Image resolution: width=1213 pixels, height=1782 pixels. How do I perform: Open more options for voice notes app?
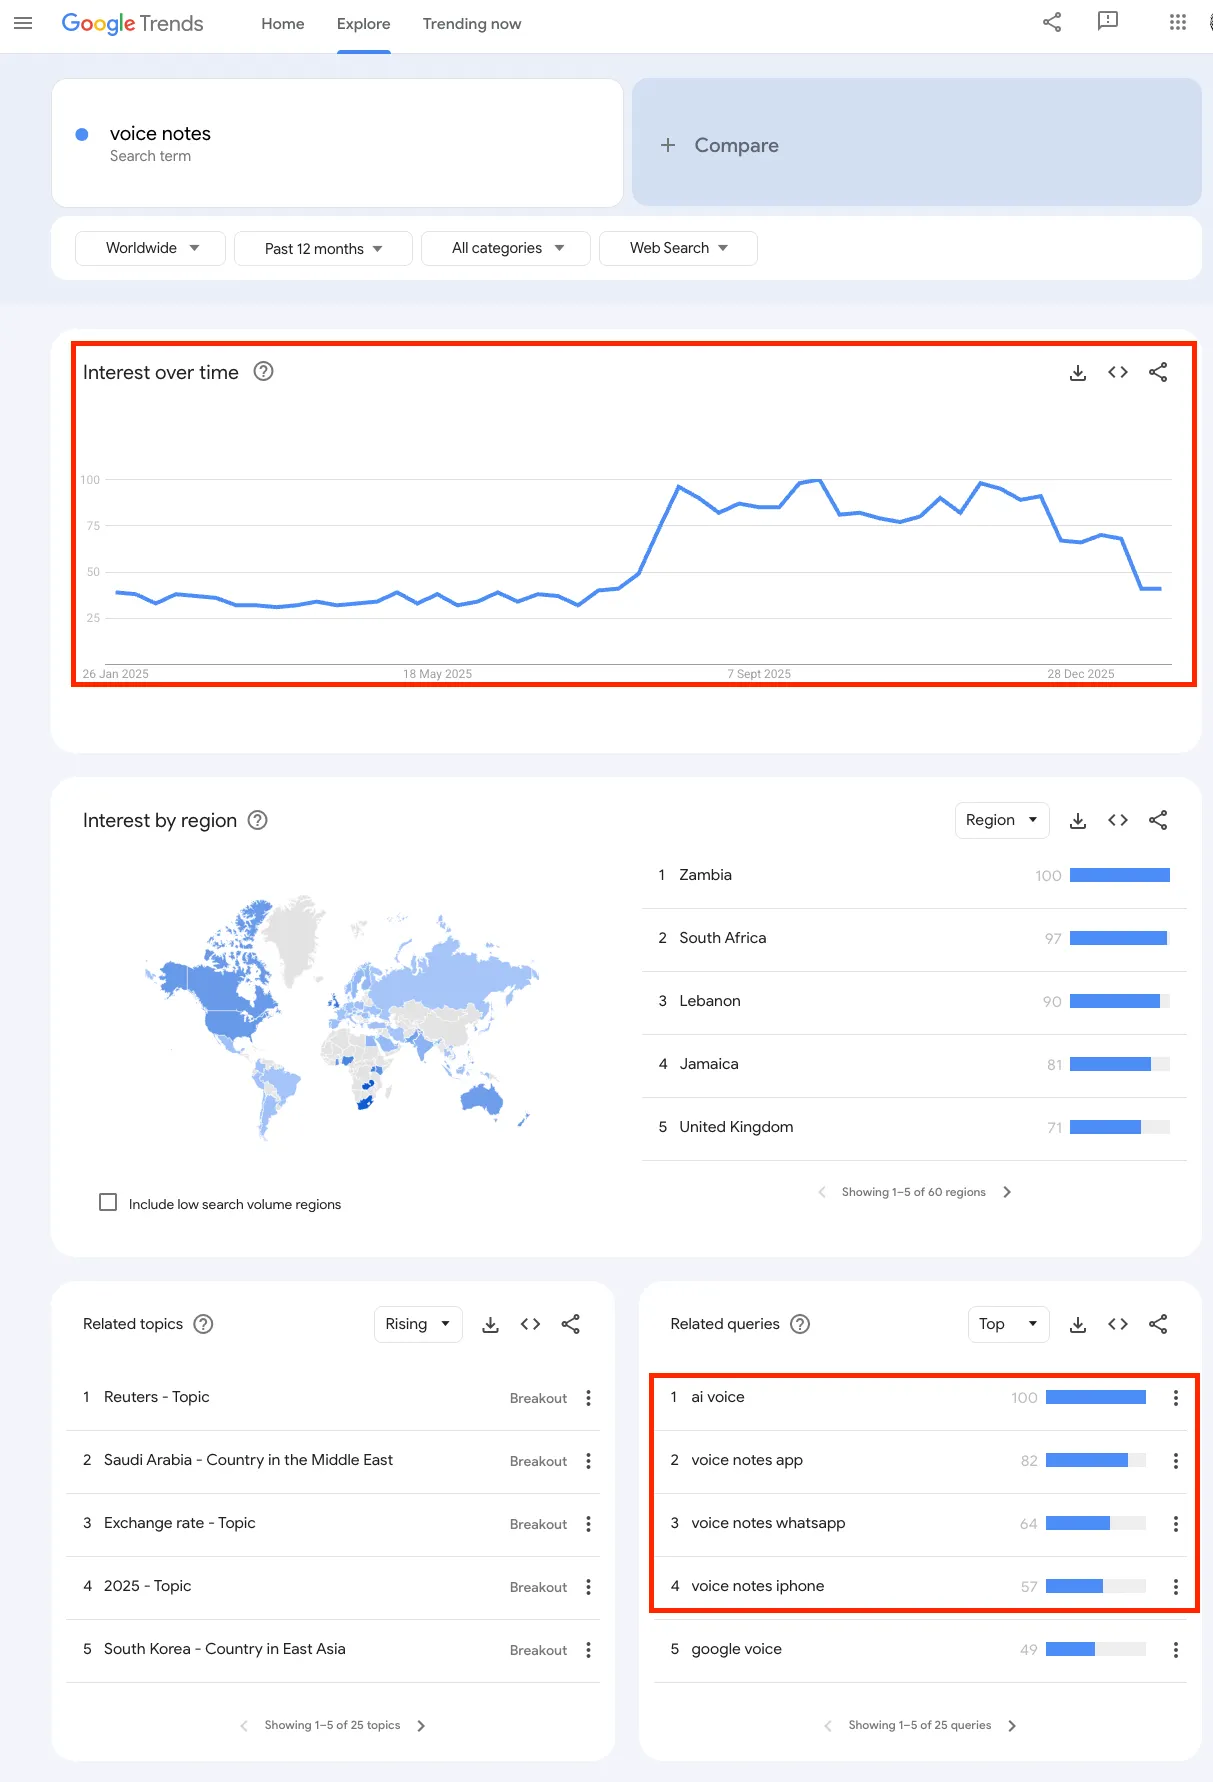click(1176, 1461)
